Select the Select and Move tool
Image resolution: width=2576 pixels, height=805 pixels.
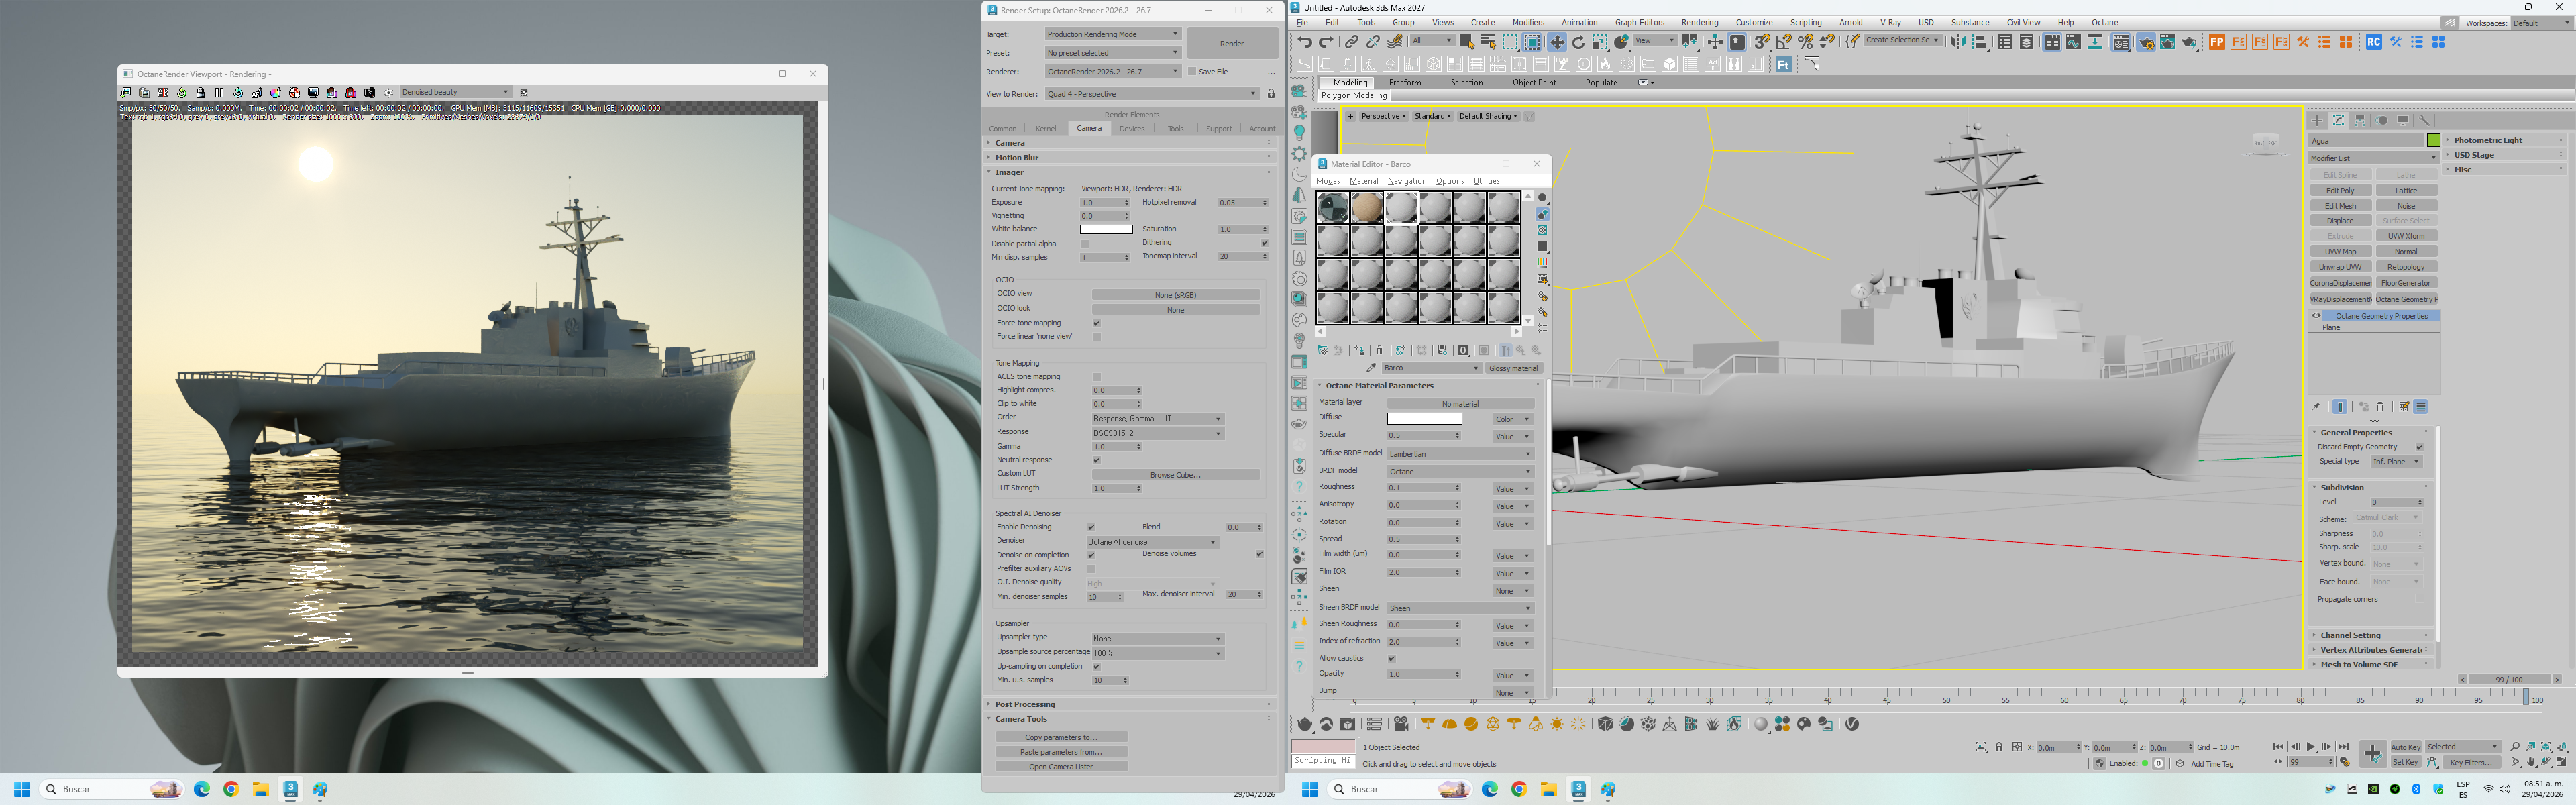[x=1557, y=42]
